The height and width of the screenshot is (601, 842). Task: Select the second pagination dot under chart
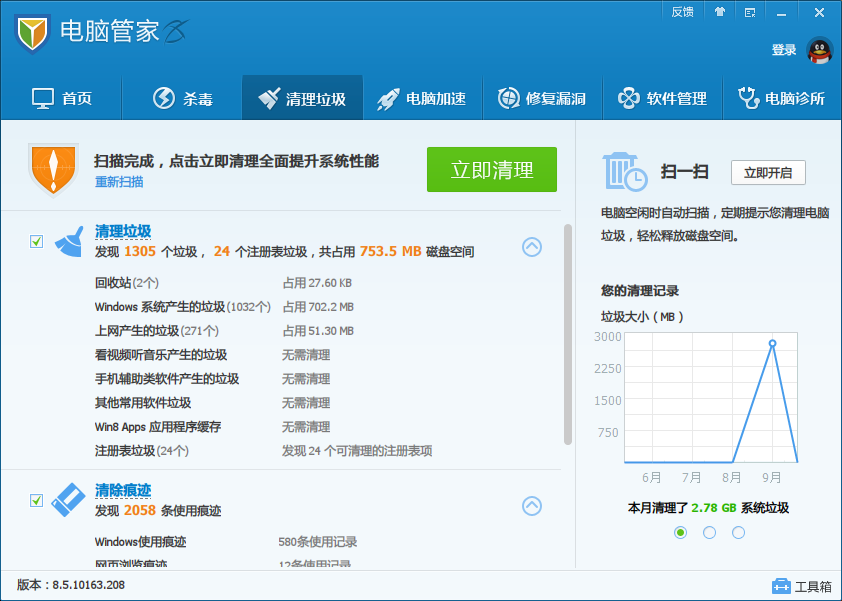(x=710, y=533)
